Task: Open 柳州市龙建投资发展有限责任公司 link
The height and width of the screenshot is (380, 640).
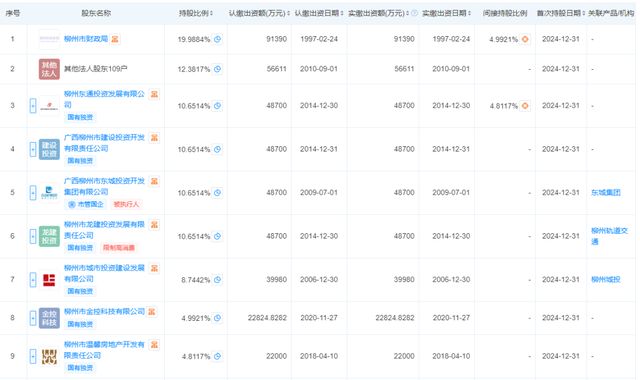Action: click(104, 230)
